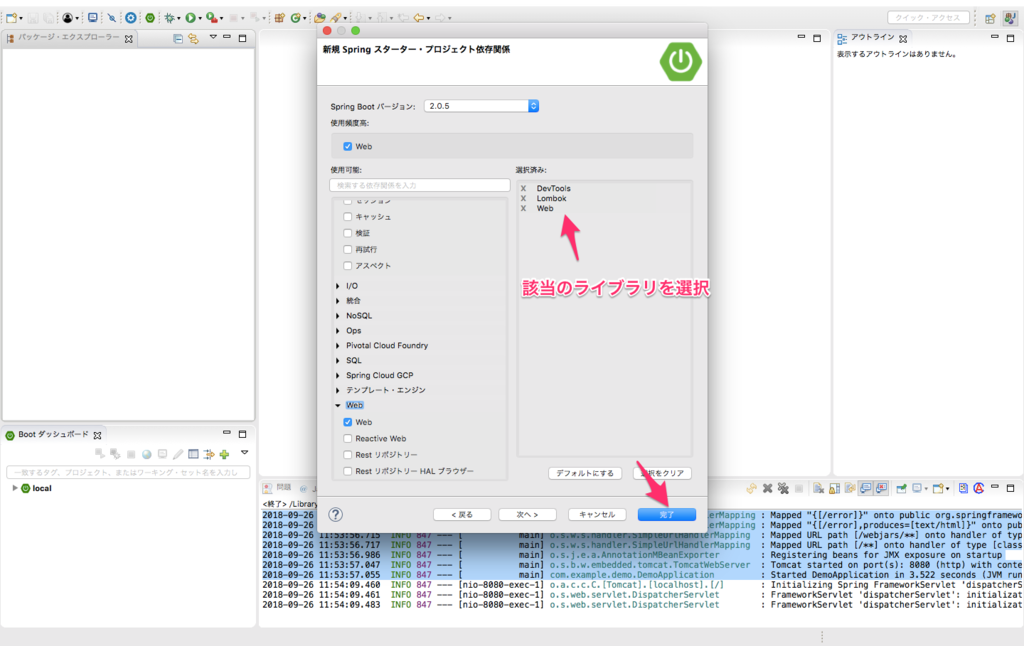Click the デフォルトにする button
1024x646 pixels.
tap(585, 473)
